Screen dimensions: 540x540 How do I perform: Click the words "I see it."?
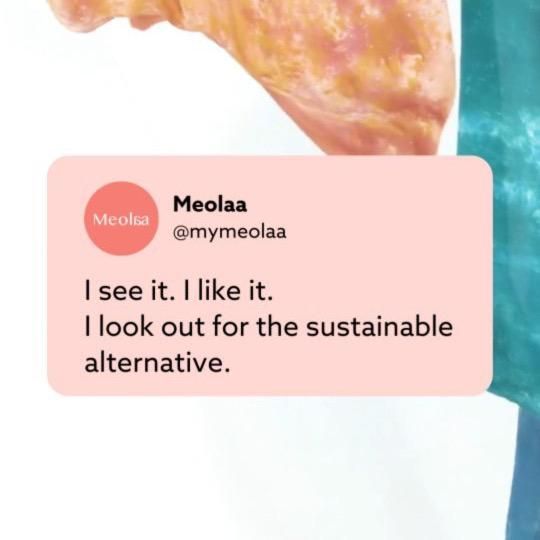click(x=129, y=291)
